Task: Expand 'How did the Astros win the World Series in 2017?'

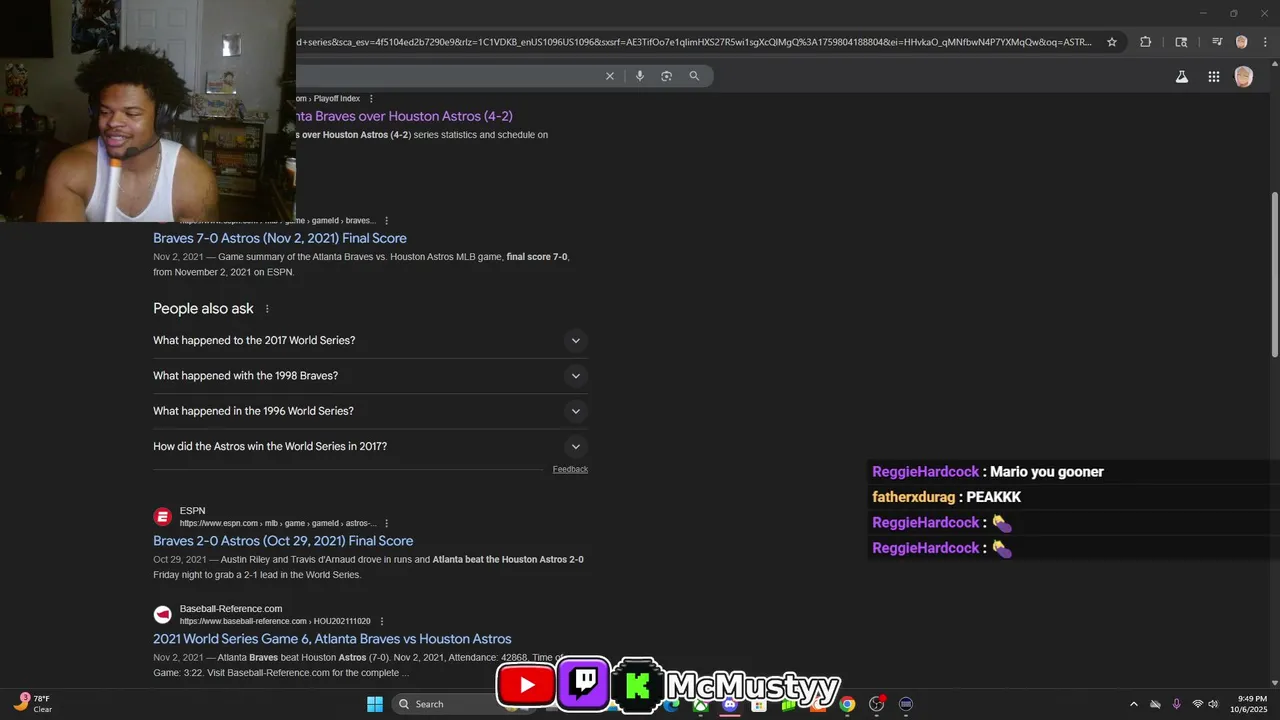Action: 370,446
